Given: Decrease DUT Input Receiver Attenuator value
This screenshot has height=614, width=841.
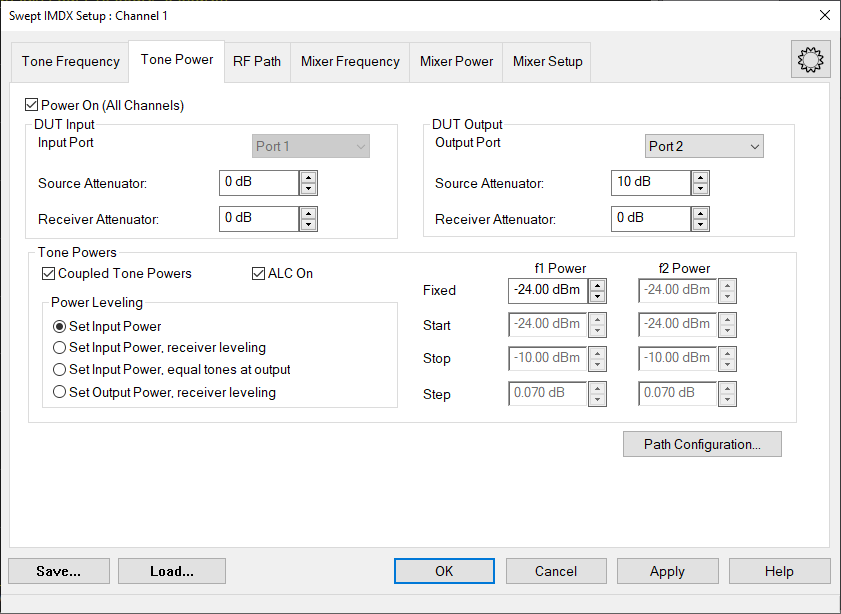Looking at the screenshot, I should tap(308, 225).
